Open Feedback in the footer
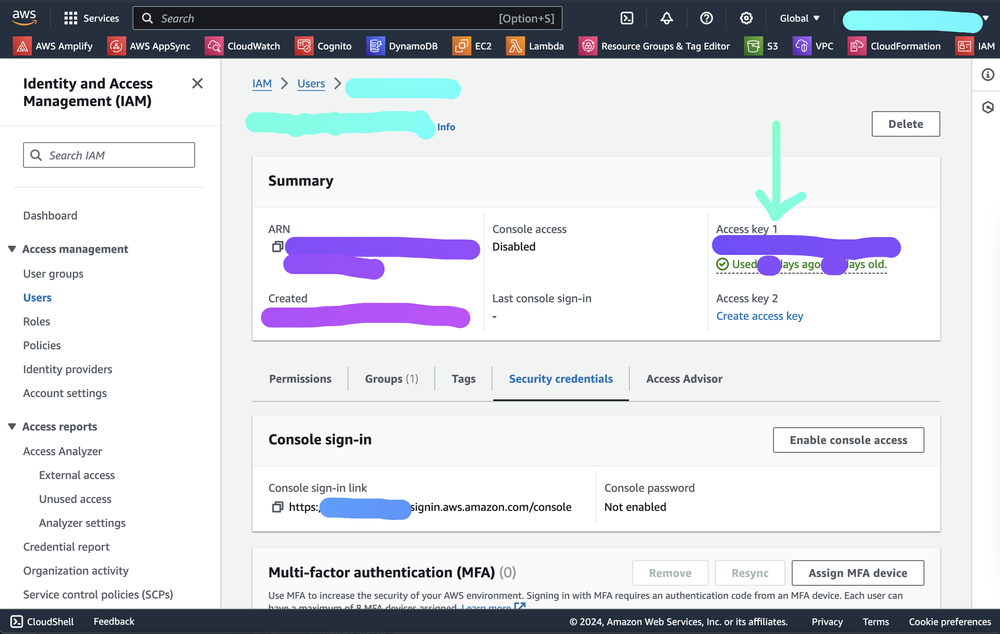 (x=114, y=621)
